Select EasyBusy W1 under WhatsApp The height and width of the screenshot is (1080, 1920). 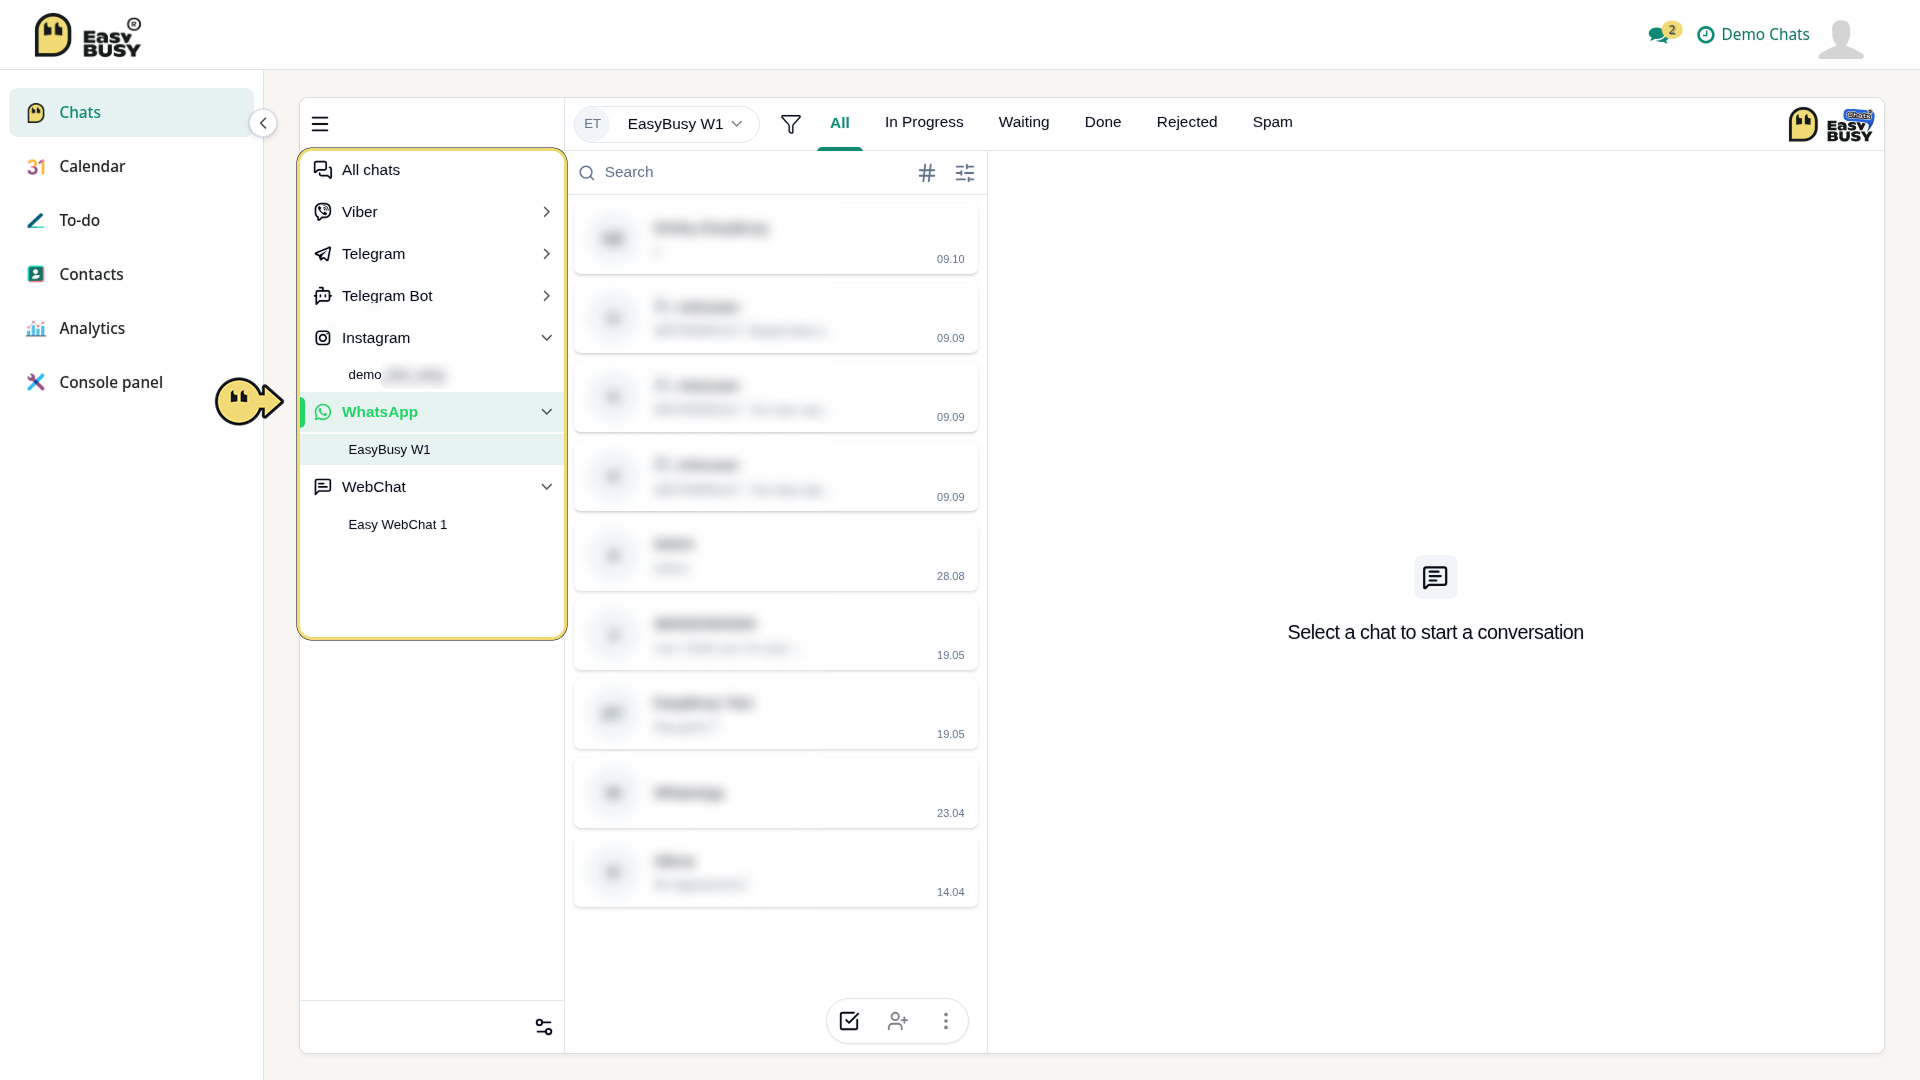point(432,450)
